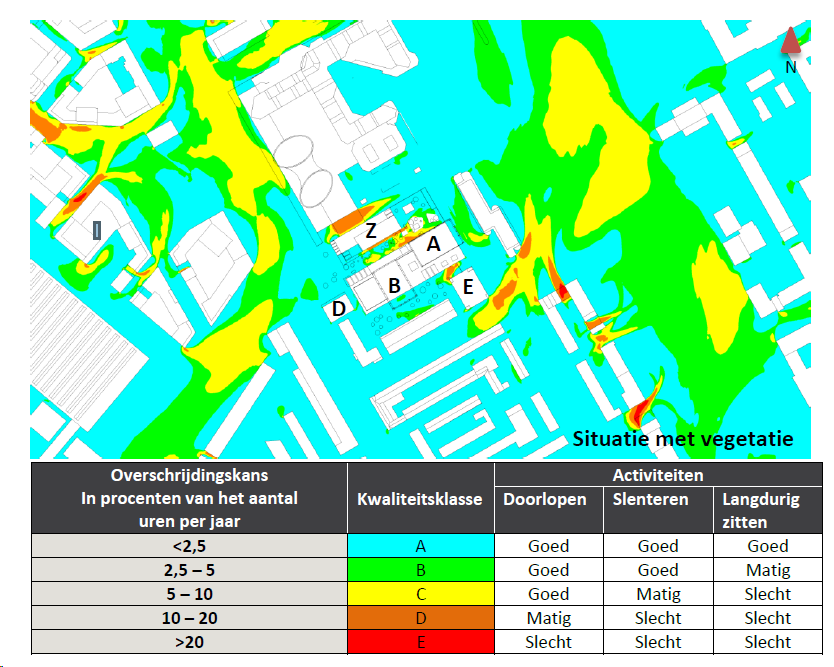Click 'Goed' under Doorlopen in class A row
The image size is (834, 667).
[548, 546]
